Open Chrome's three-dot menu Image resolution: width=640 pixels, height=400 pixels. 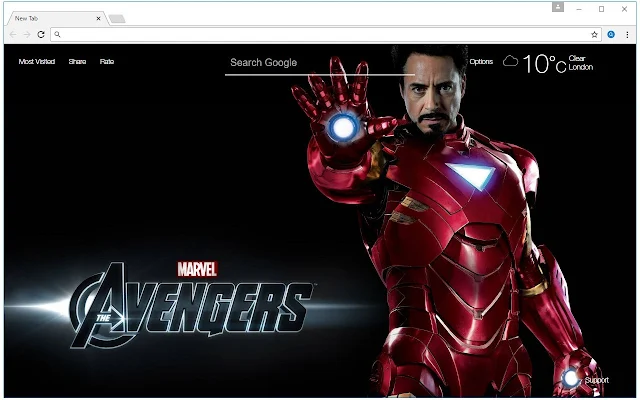click(627, 35)
